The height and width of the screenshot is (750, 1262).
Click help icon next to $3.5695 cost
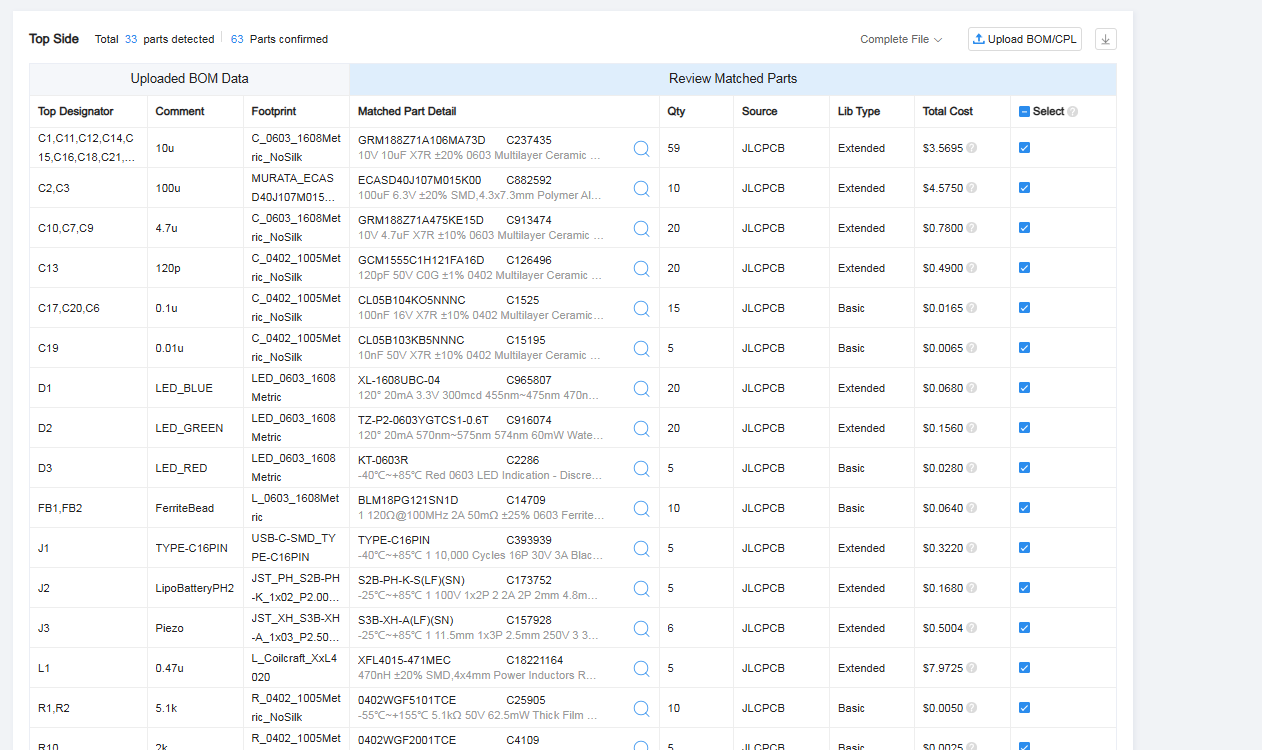point(971,148)
